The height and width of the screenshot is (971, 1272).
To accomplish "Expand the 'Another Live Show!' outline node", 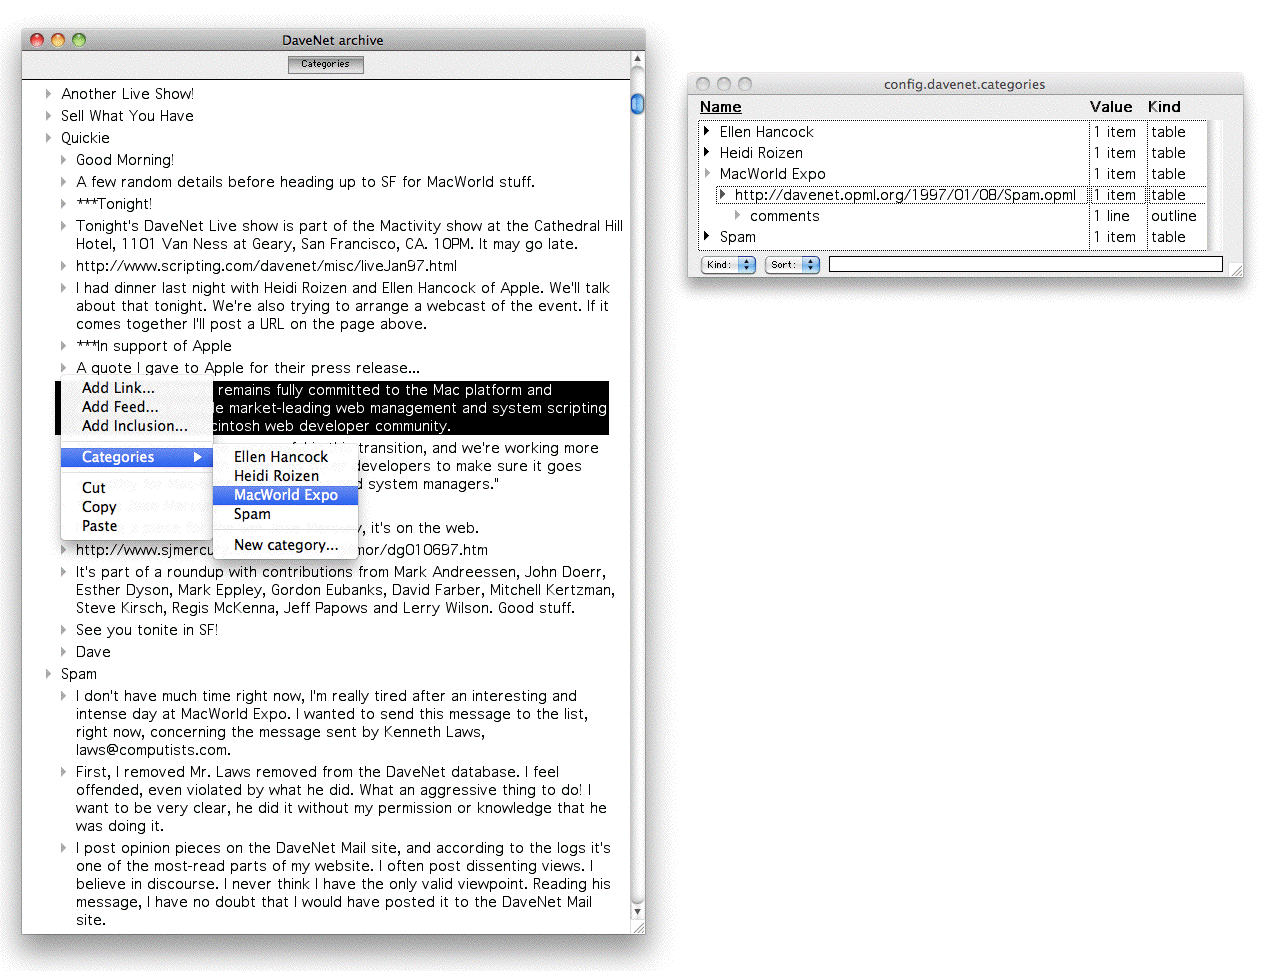I will (48, 94).
